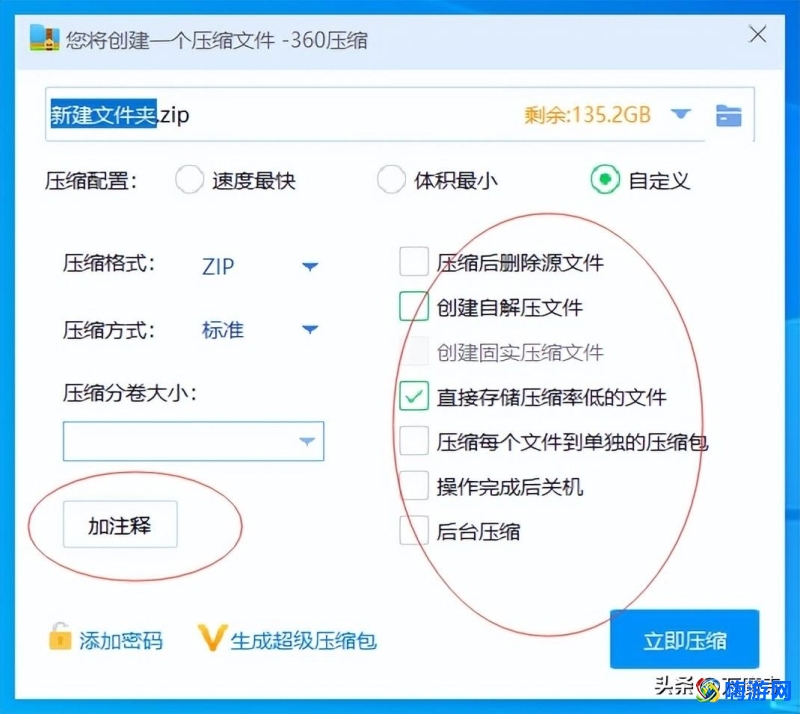Enable 压缩每个文件到单独的压缩包 checkbox
The width and height of the screenshot is (800, 714).
pos(414,441)
